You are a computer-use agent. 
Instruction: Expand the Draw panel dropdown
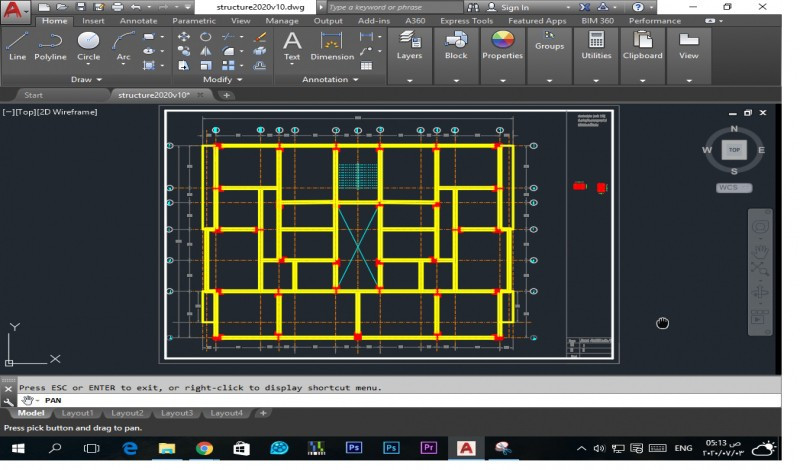tap(86, 80)
